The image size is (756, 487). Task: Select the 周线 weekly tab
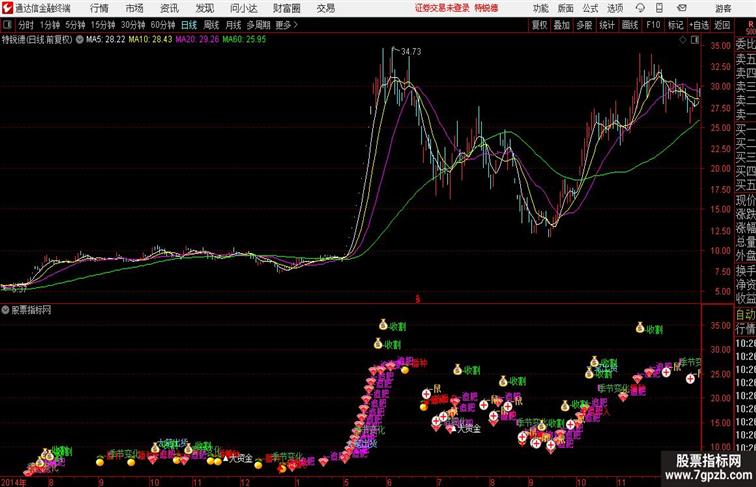[211, 25]
